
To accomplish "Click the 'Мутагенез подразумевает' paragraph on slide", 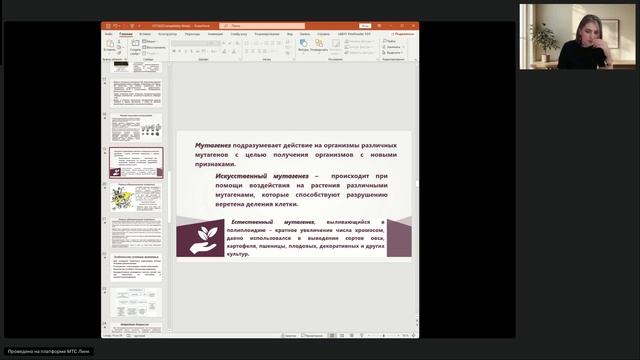I will click(x=296, y=155).
